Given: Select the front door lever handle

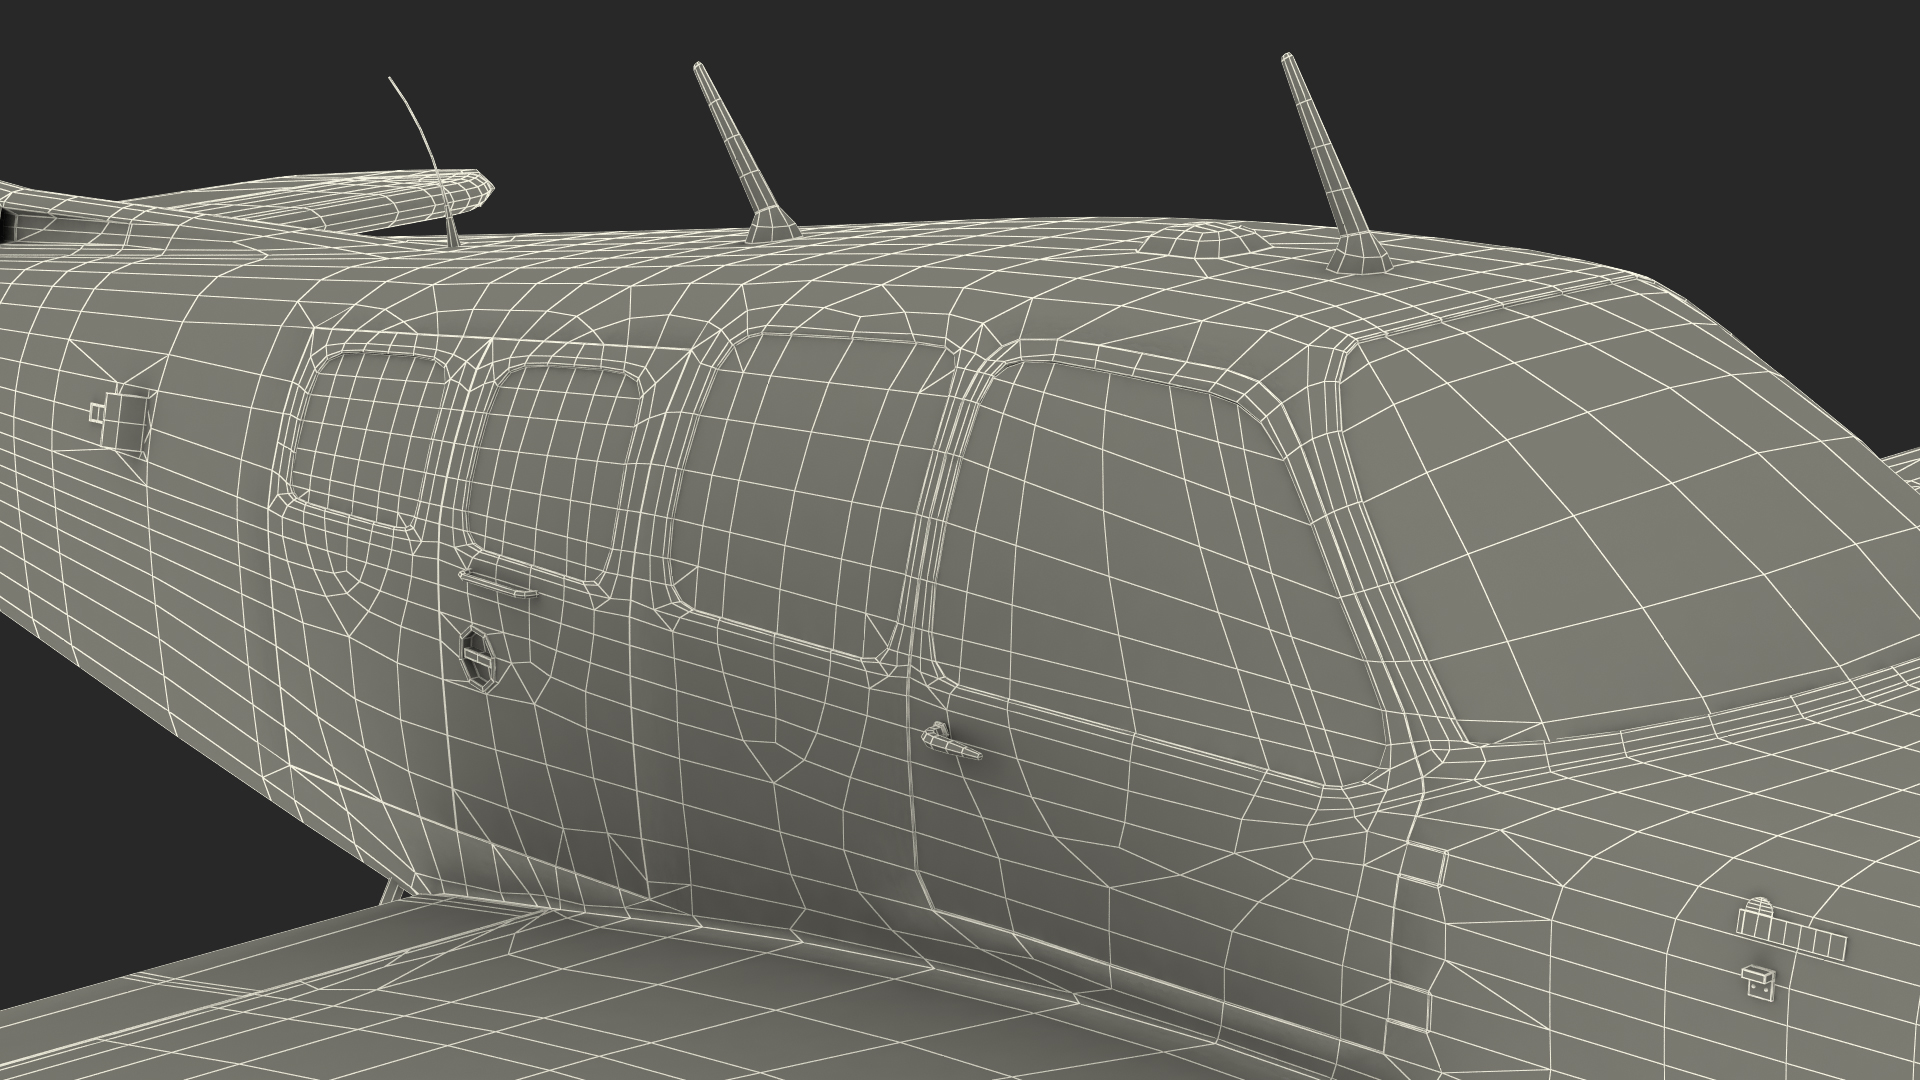Looking at the screenshot, I should [x=950, y=743].
